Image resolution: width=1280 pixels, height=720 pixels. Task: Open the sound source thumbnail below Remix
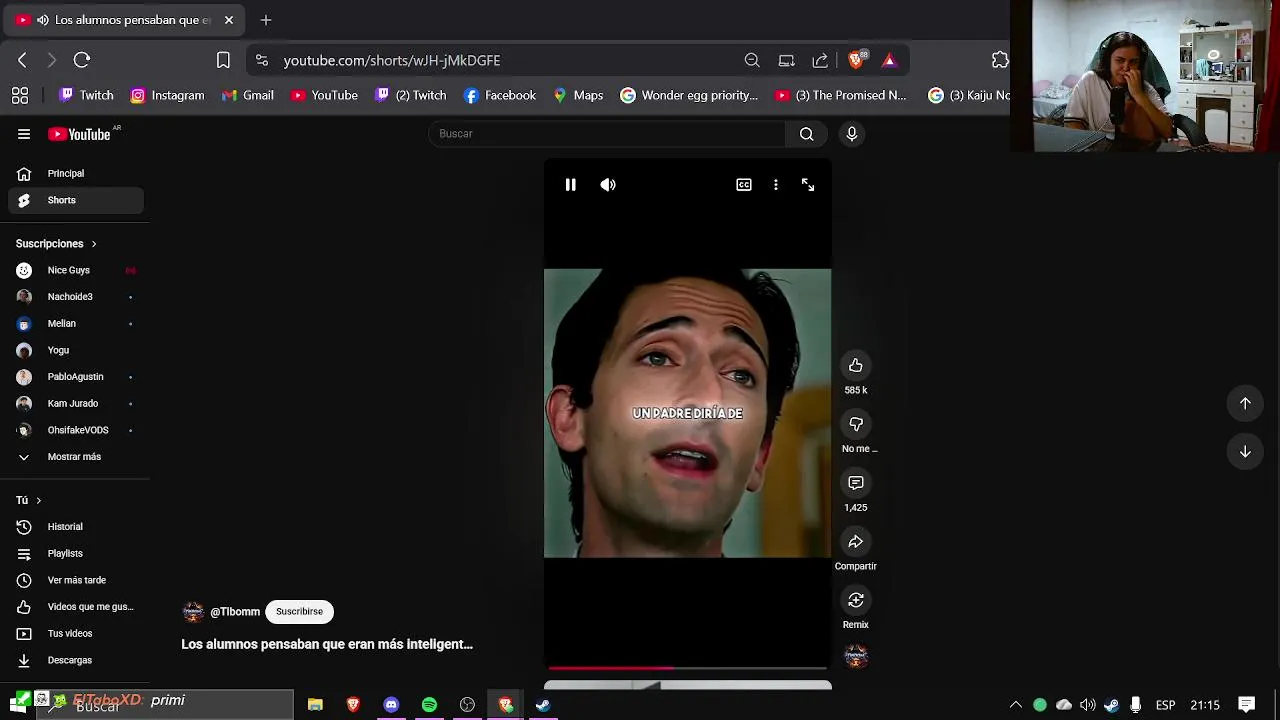(856, 656)
